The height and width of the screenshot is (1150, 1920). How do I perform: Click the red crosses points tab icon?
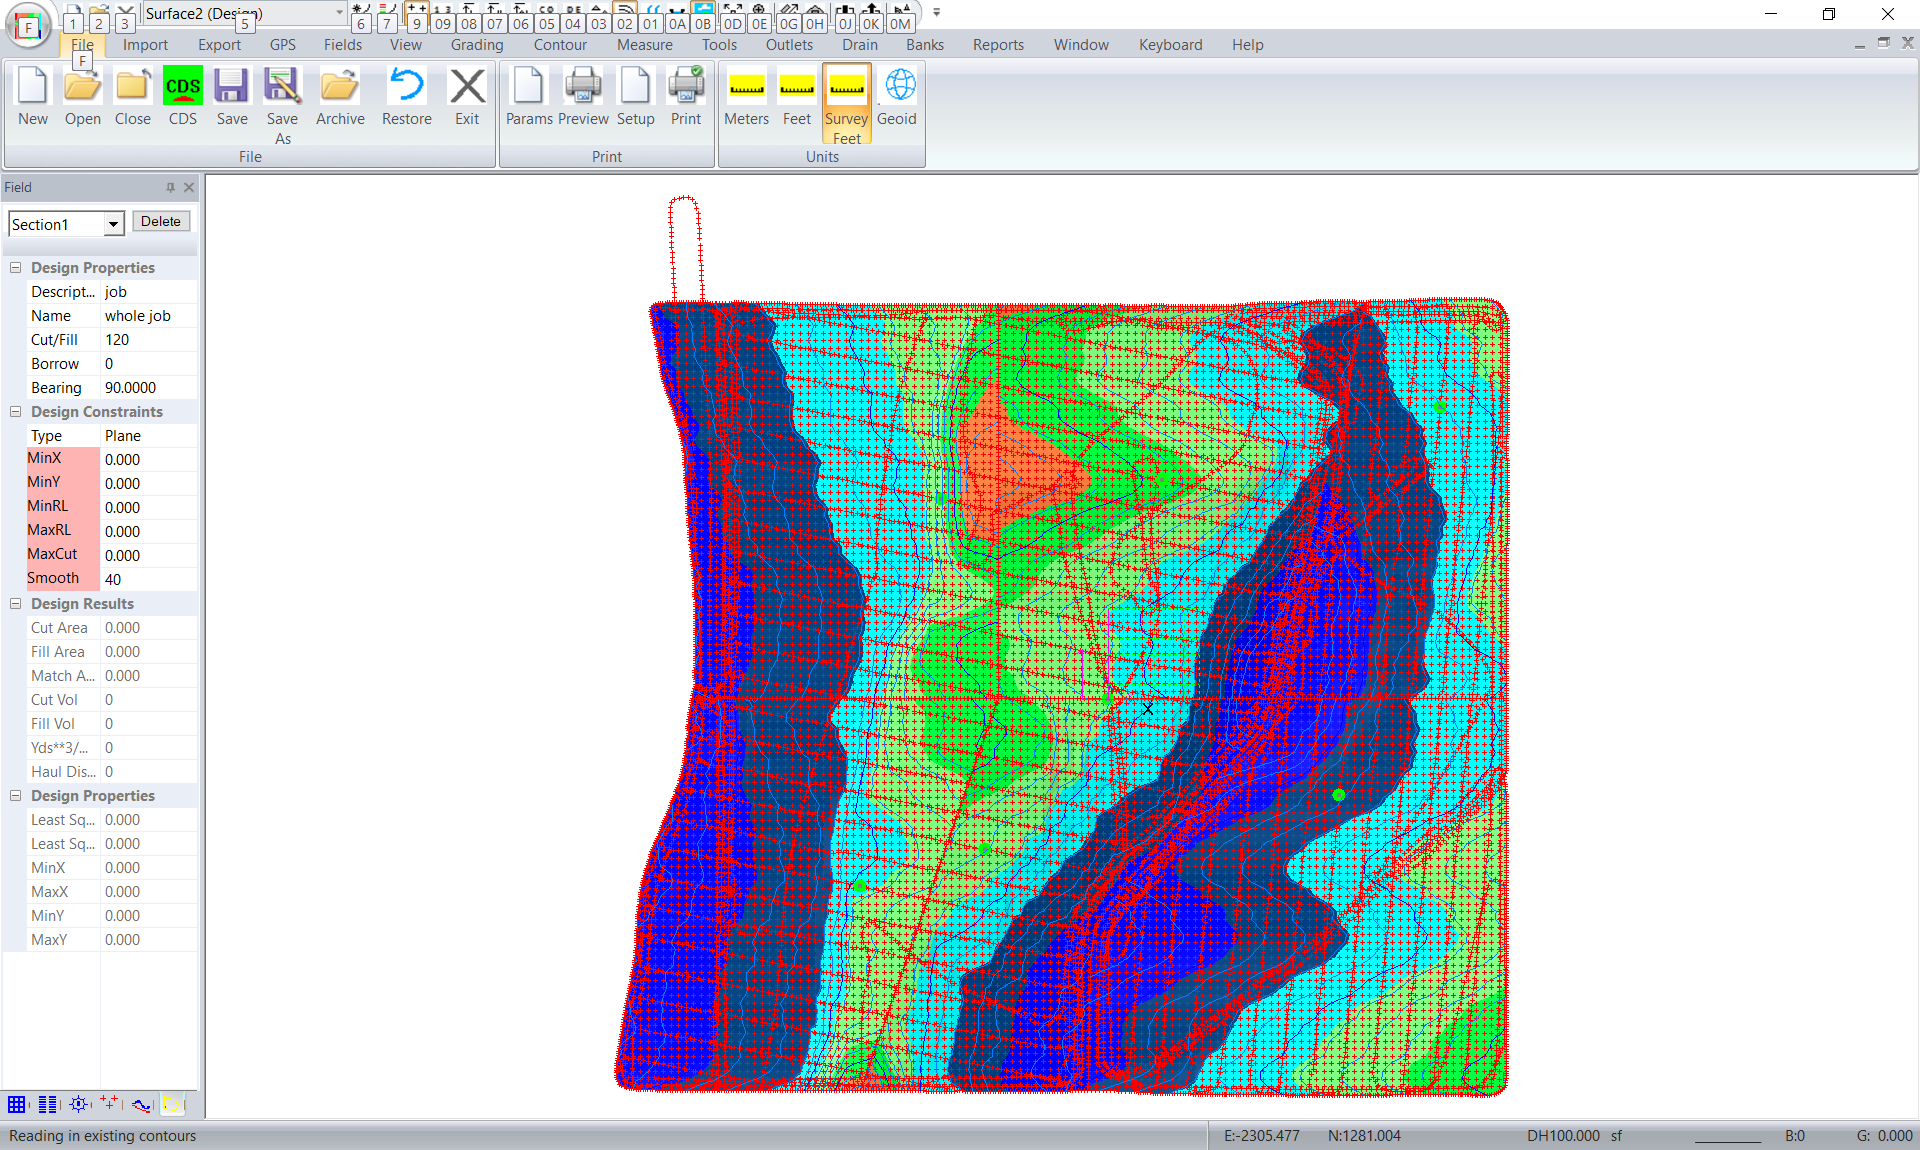point(110,1104)
